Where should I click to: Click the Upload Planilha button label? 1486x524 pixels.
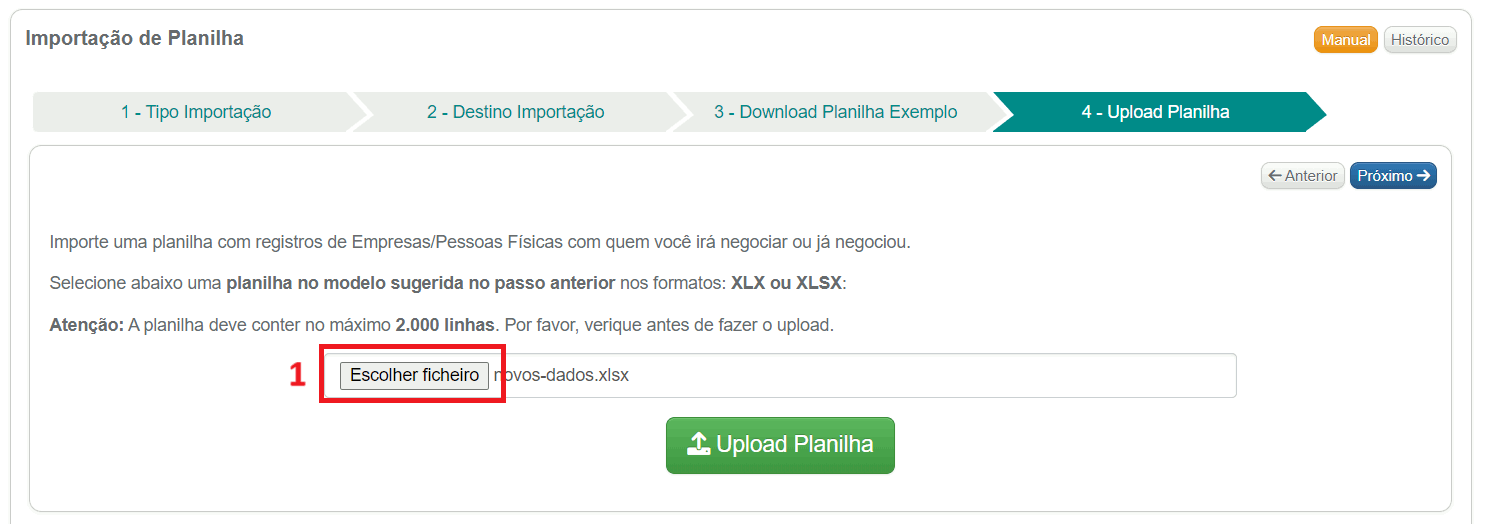(x=795, y=445)
